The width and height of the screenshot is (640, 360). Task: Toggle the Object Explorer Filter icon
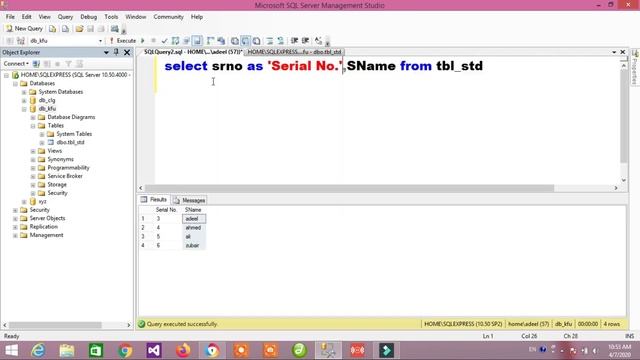coord(69,64)
